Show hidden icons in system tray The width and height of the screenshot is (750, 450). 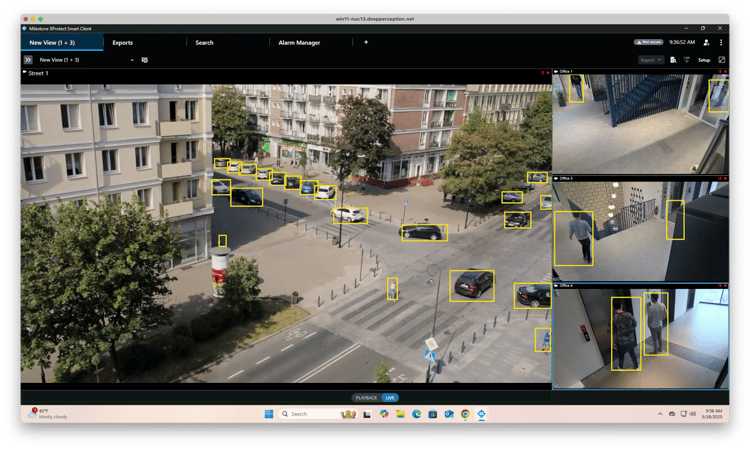point(660,414)
